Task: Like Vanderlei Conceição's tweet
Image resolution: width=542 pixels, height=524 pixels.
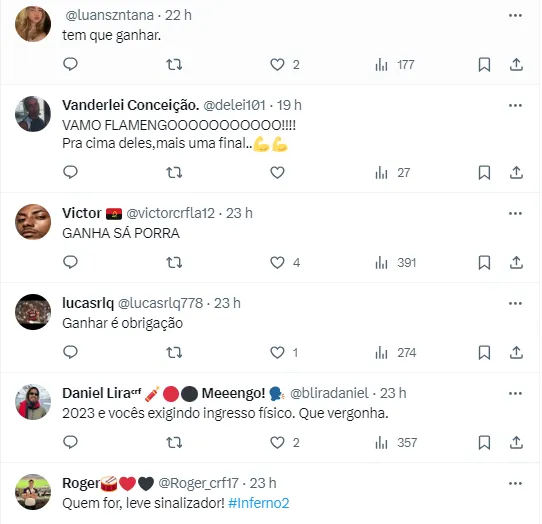Action: [277, 172]
